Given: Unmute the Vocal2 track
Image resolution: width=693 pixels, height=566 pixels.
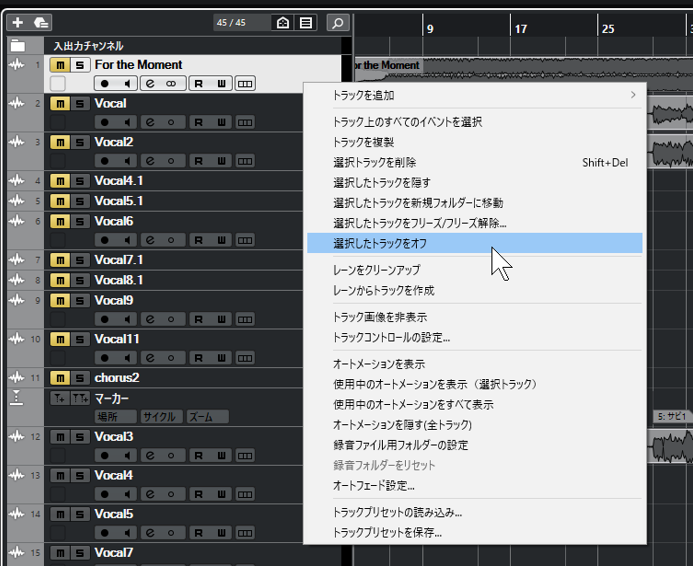Looking at the screenshot, I should pos(60,142).
